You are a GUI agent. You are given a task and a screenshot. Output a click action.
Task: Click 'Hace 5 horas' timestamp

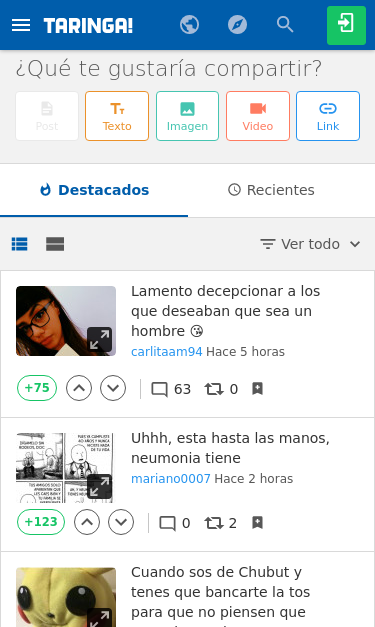point(245,352)
